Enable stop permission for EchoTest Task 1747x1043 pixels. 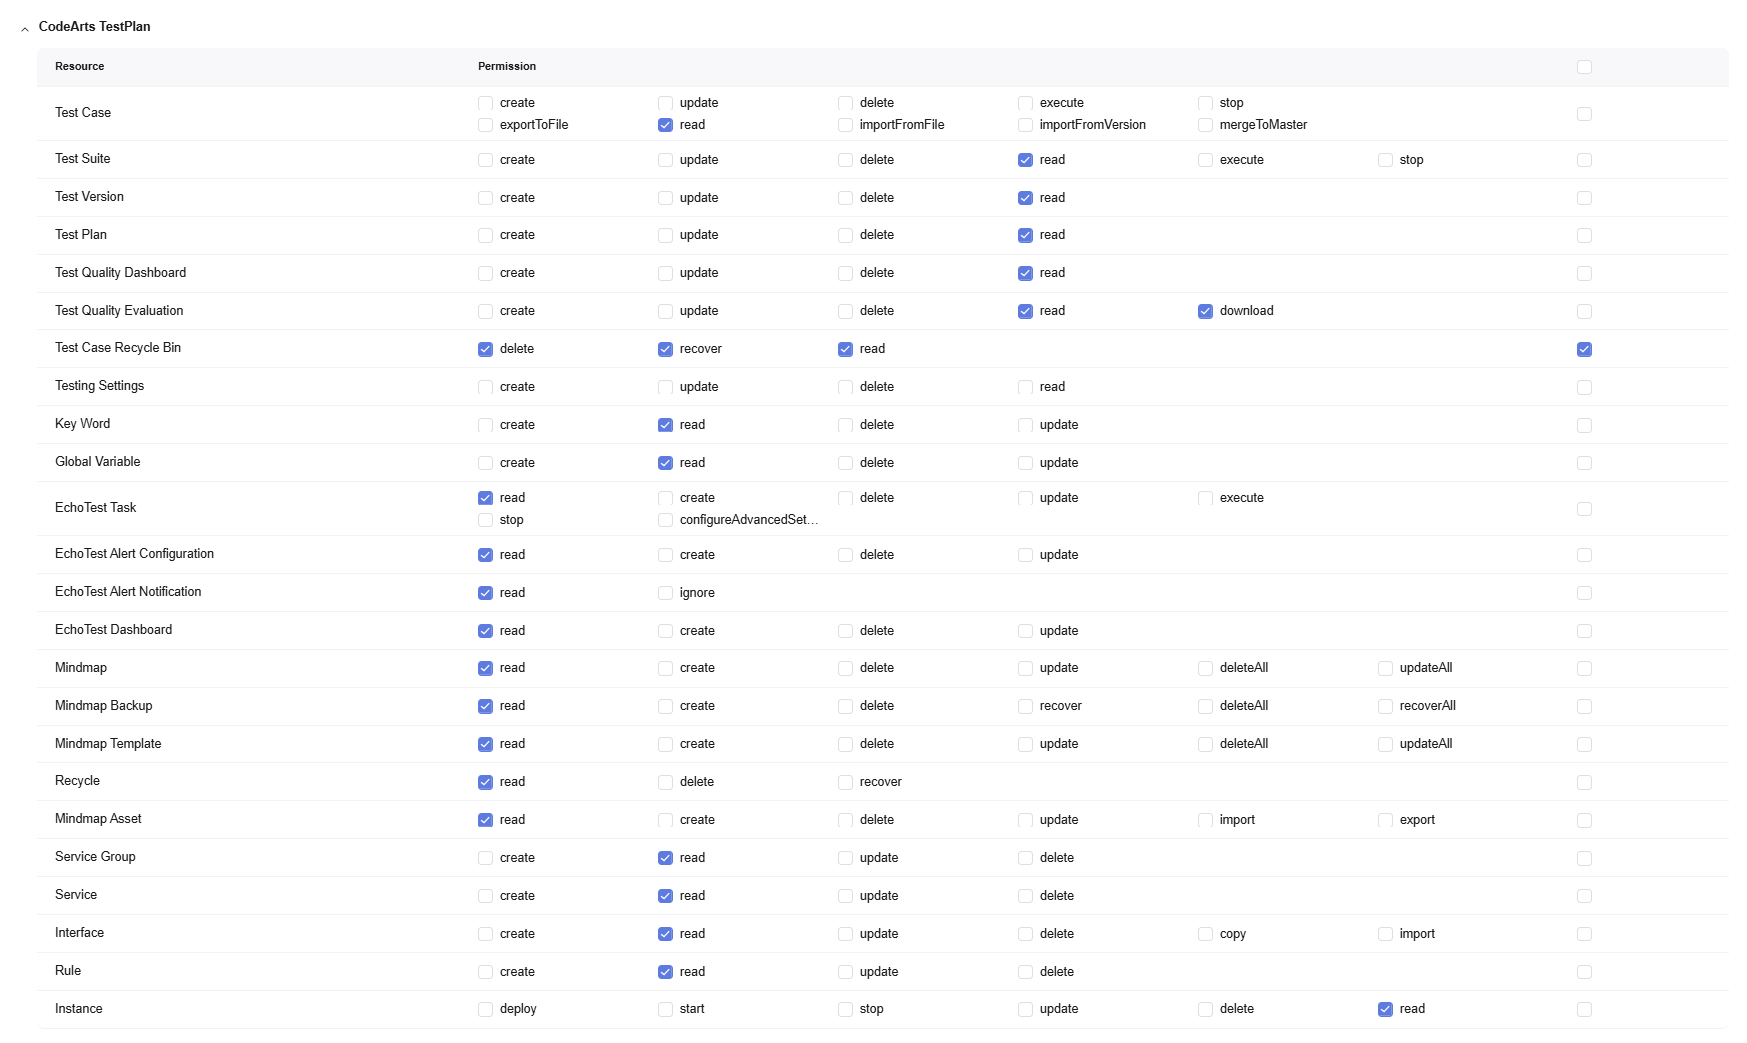click(x=485, y=520)
